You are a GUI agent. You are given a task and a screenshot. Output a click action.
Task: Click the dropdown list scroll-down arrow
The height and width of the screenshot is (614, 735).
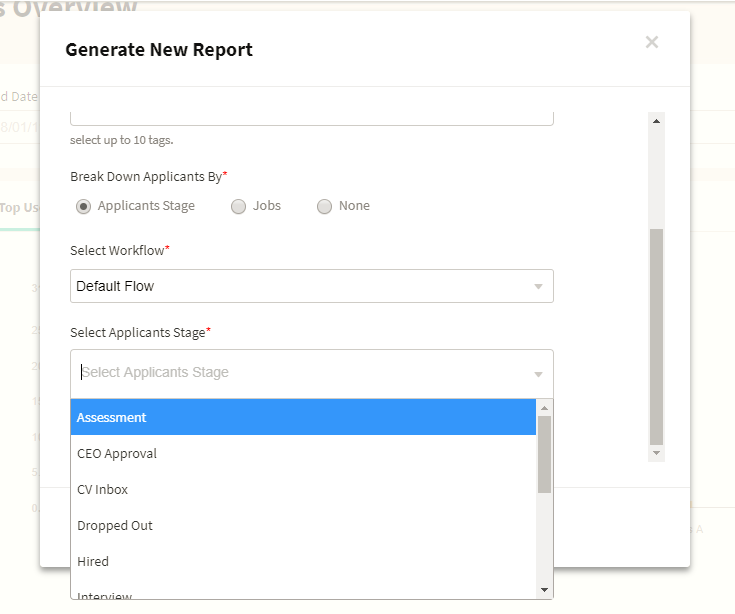coord(544,590)
